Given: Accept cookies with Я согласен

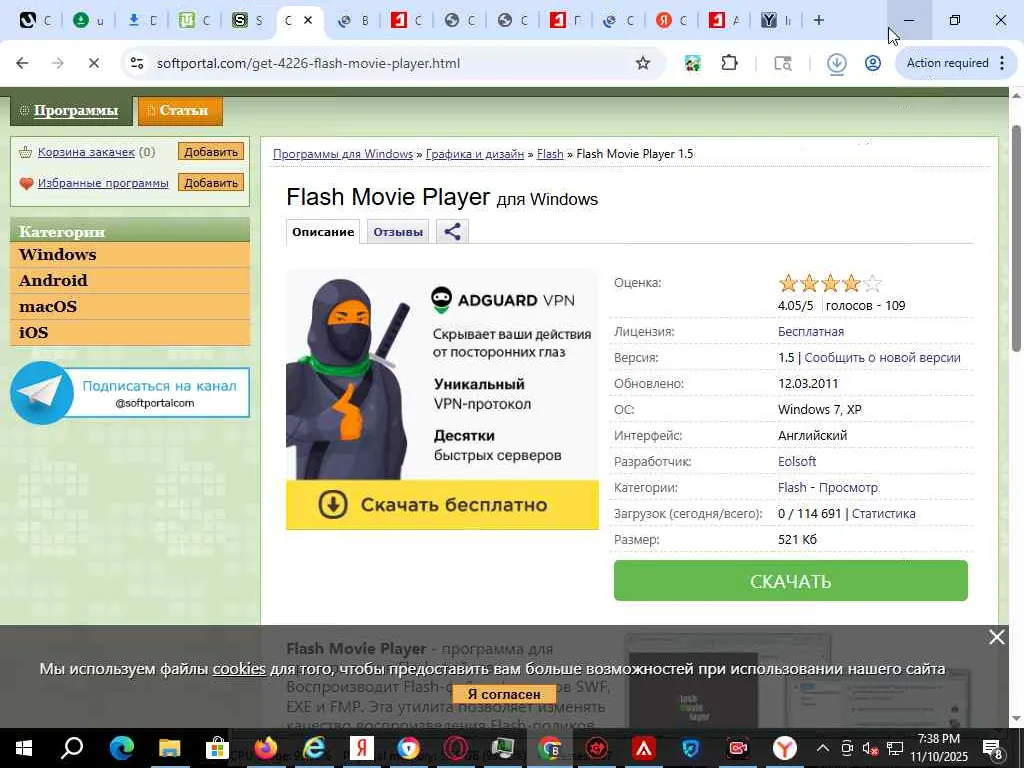Looking at the screenshot, I should [504, 694].
